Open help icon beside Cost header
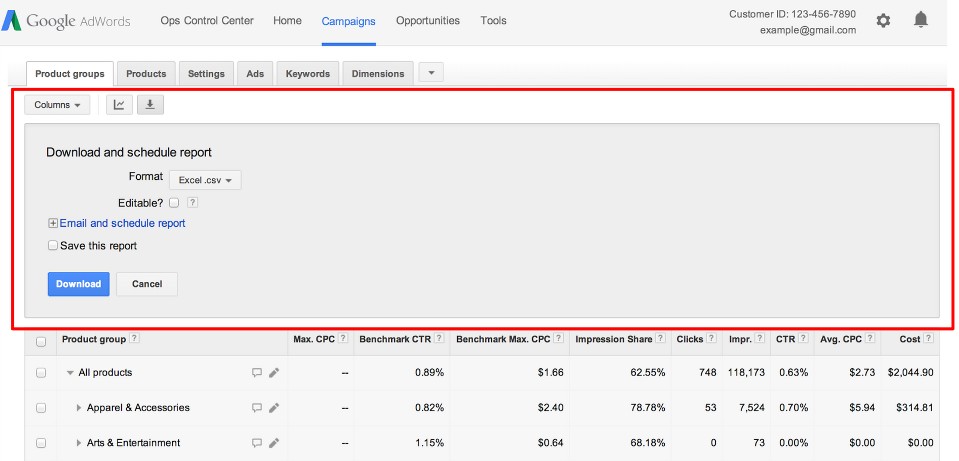The image size is (959, 461). coord(928,338)
